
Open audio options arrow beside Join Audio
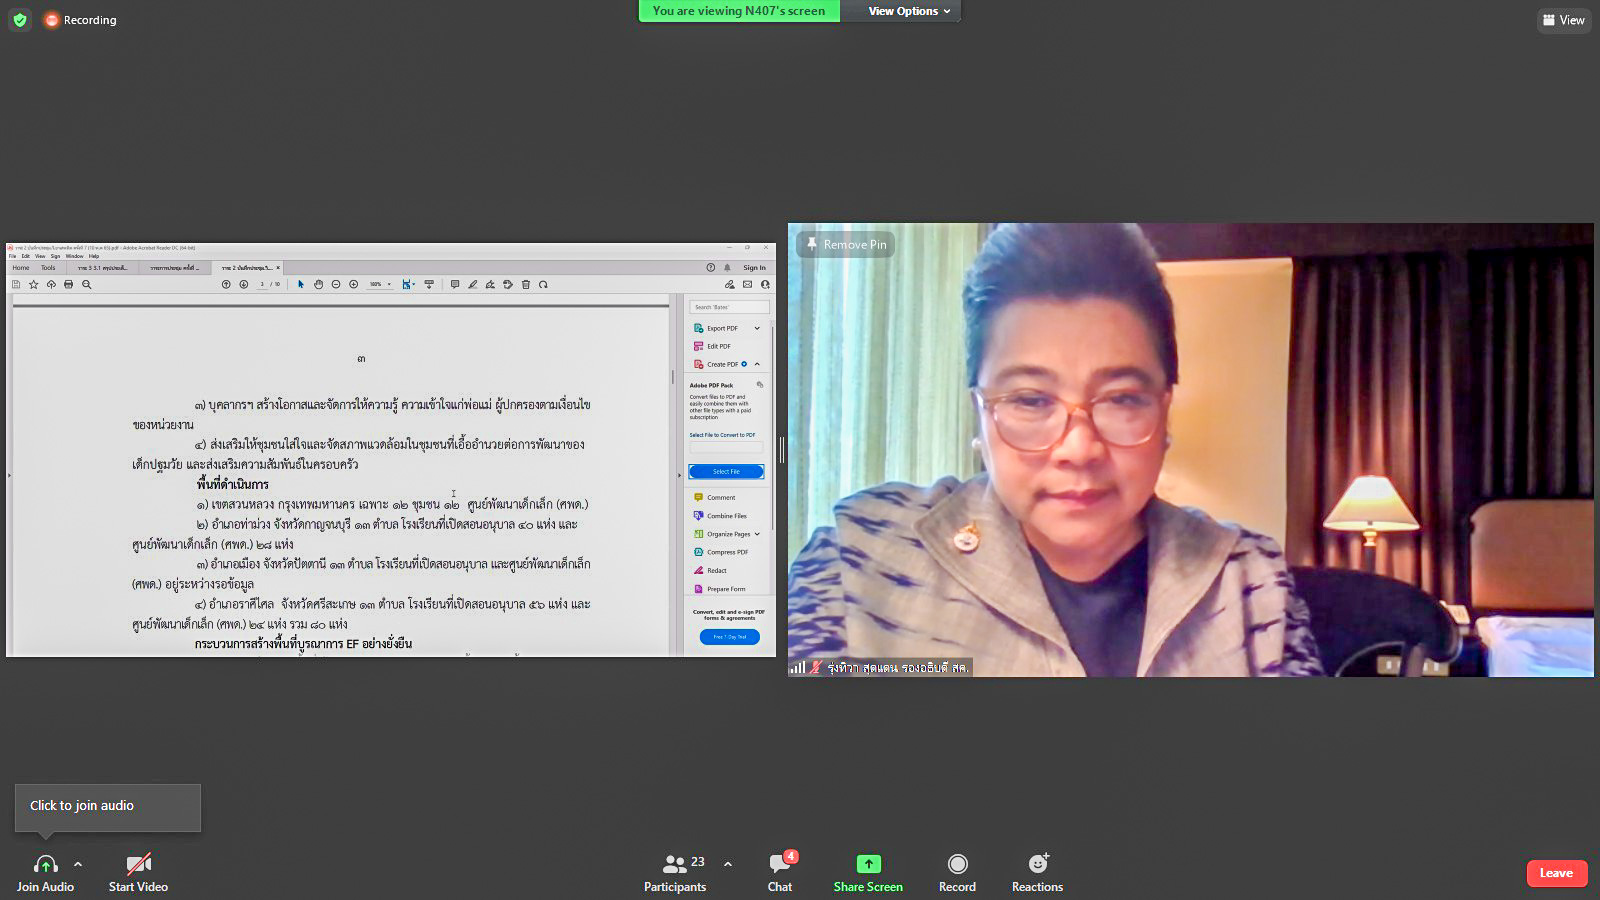coord(78,864)
